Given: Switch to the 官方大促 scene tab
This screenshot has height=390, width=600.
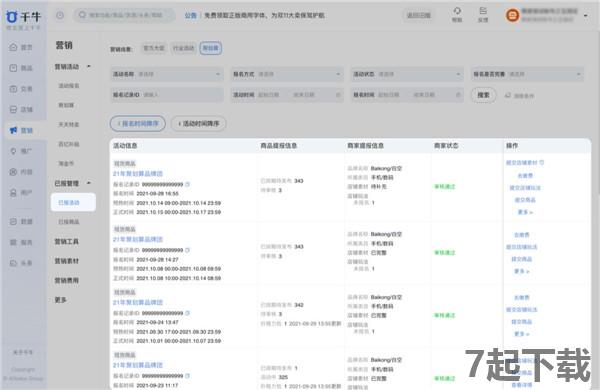Looking at the screenshot, I should coord(154,48).
